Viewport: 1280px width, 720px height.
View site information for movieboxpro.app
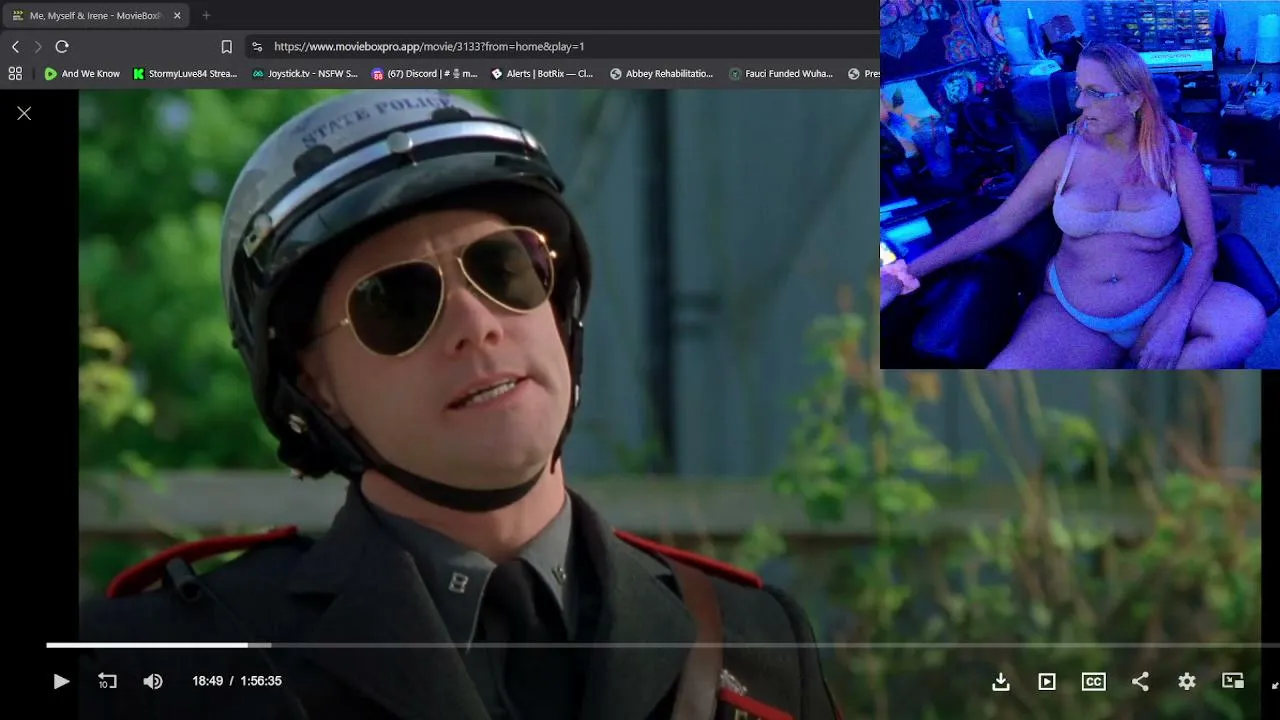(257, 47)
